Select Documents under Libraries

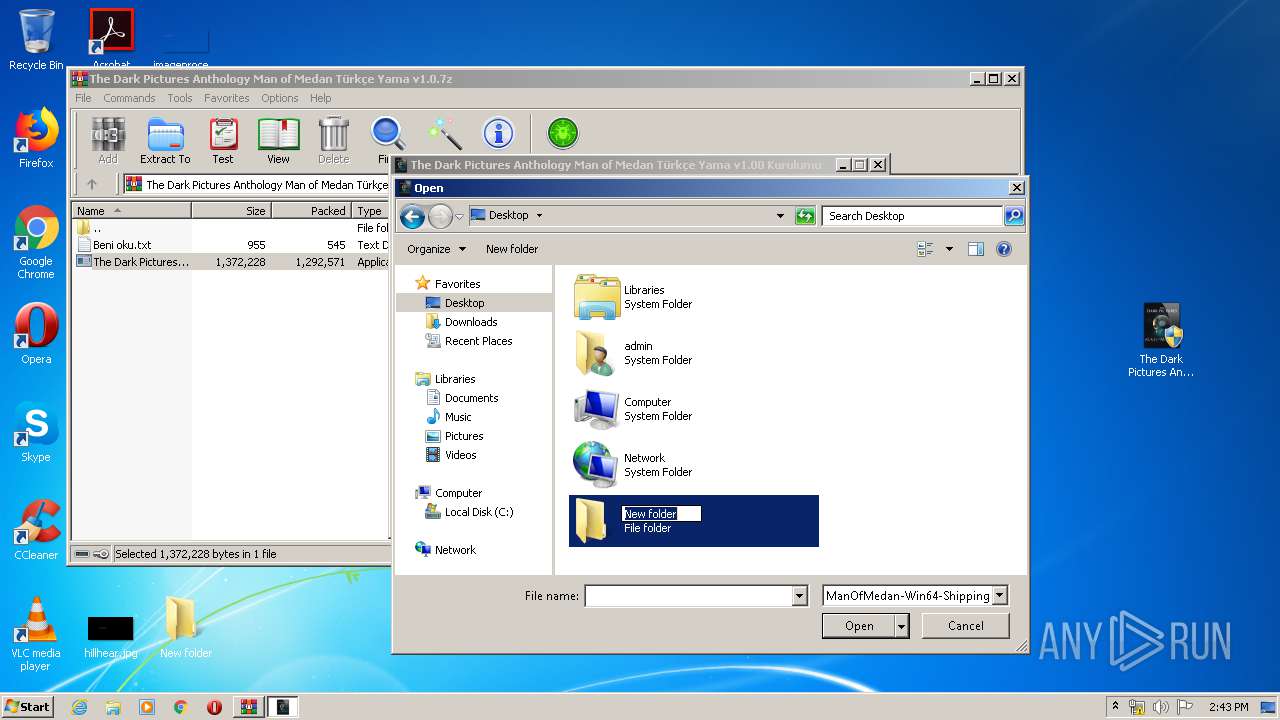[x=471, y=398]
